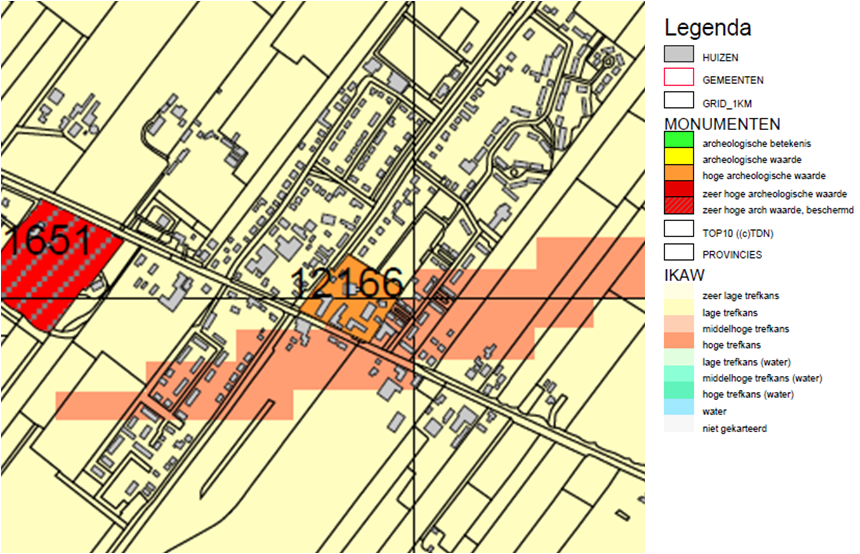The height and width of the screenshot is (554, 860).
Task: Select the orange hoge archeologische waarde swatch
Action: tap(678, 172)
